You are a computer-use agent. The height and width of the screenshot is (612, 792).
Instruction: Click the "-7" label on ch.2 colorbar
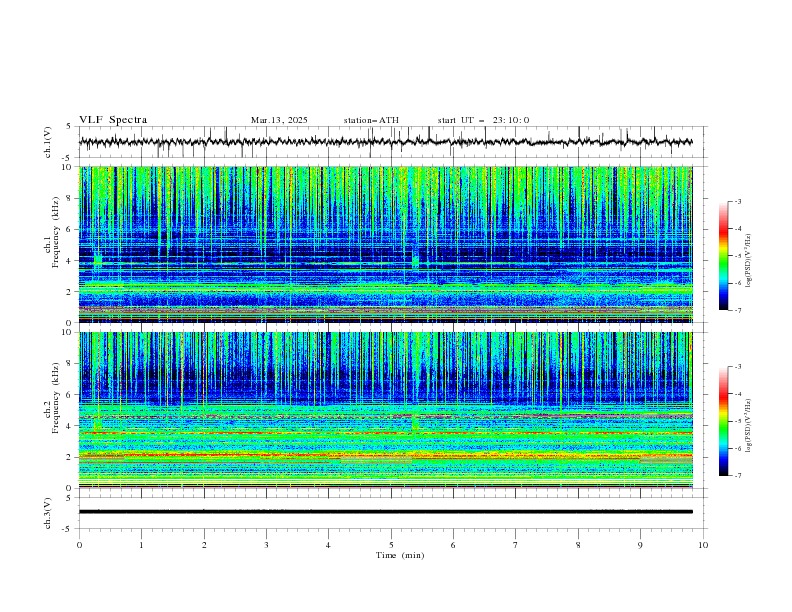(737, 476)
